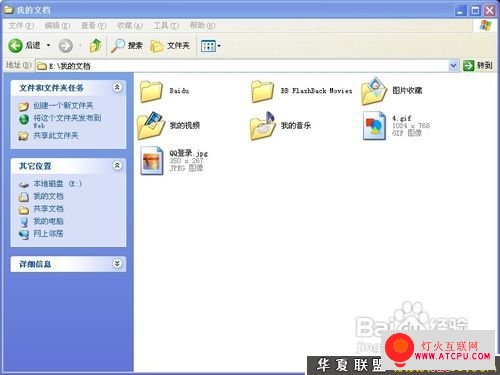Open 我的文档 link in sidebar
Screen dimensions: 500x375
(48, 196)
